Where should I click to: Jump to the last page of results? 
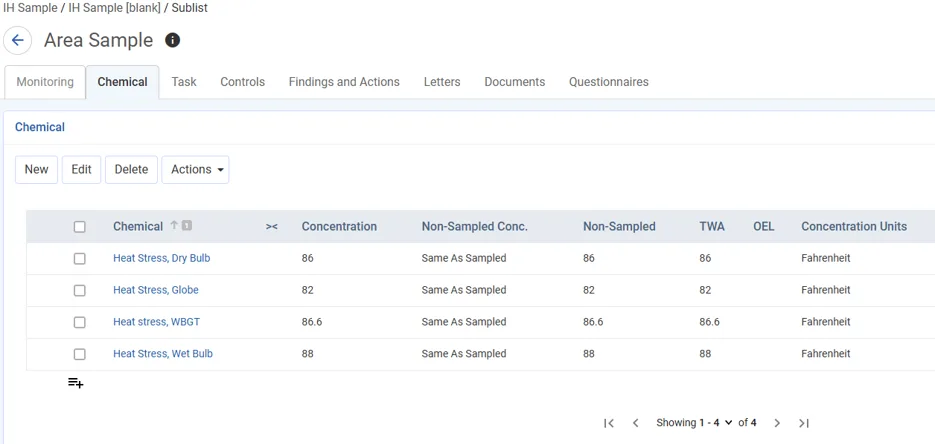(x=804, y=423)
